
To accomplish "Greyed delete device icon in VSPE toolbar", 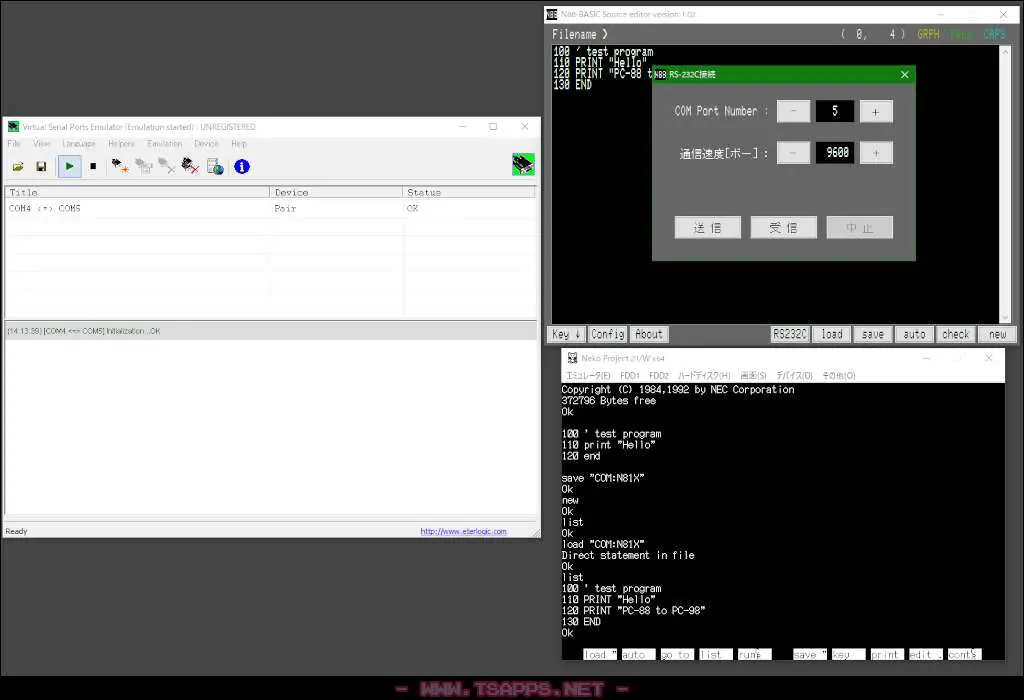I will (x=167, y=167).
